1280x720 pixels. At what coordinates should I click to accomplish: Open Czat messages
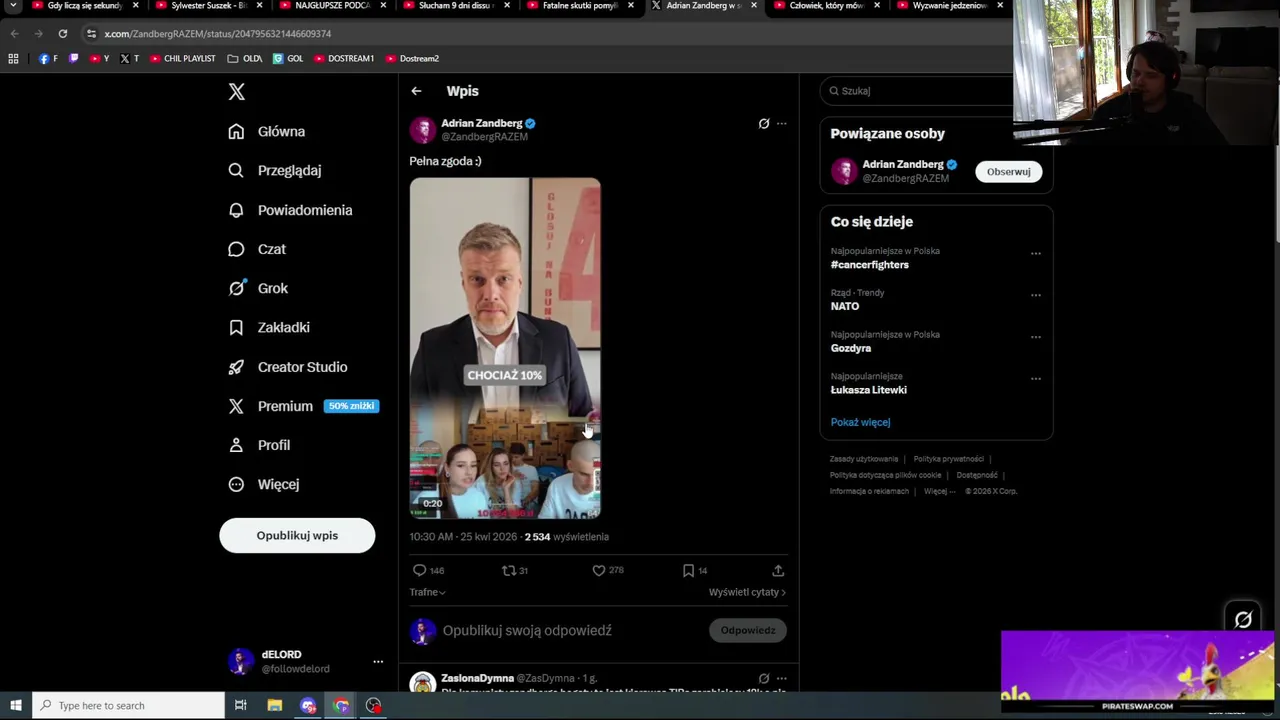tap(257, 249)
